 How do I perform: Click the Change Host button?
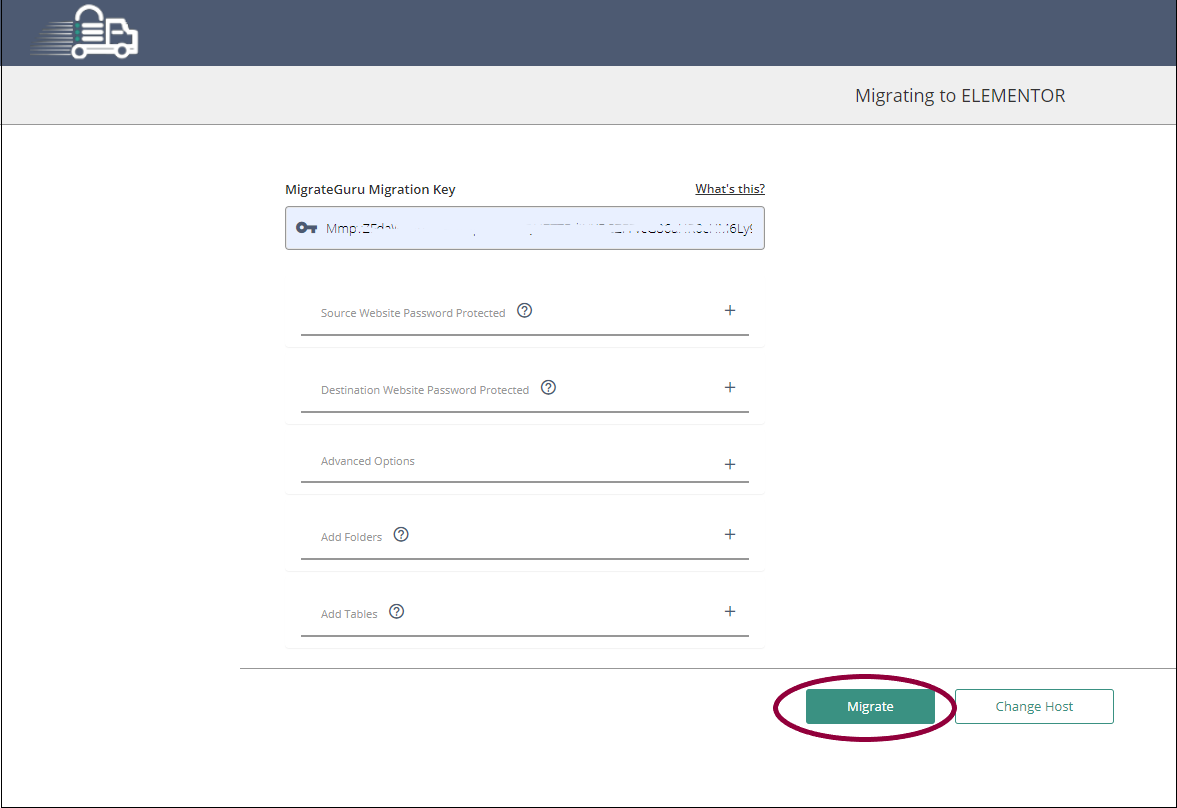(1034, 706)
